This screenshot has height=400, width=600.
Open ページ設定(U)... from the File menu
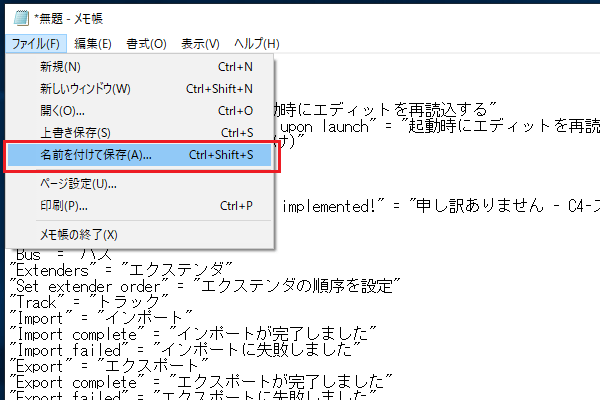click(79, 184)
